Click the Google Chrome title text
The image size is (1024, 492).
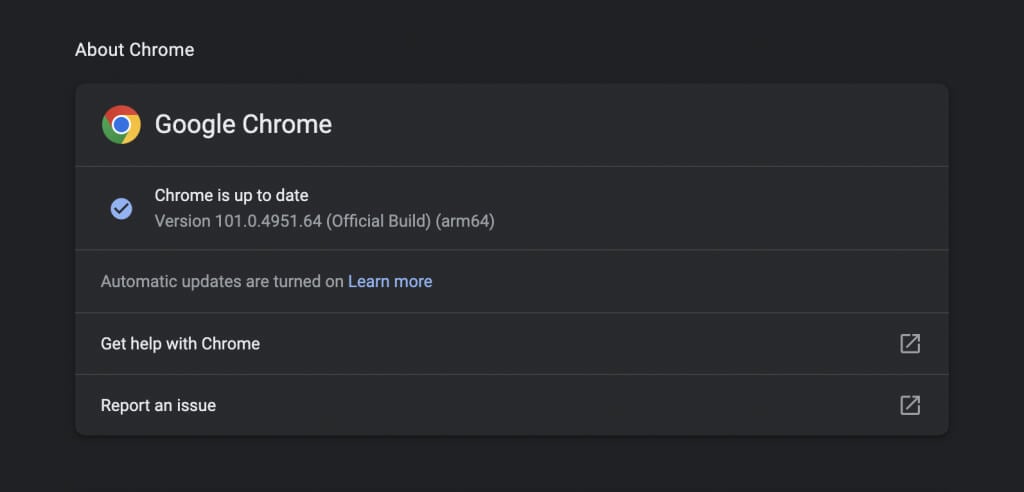[x=243, y=125]
